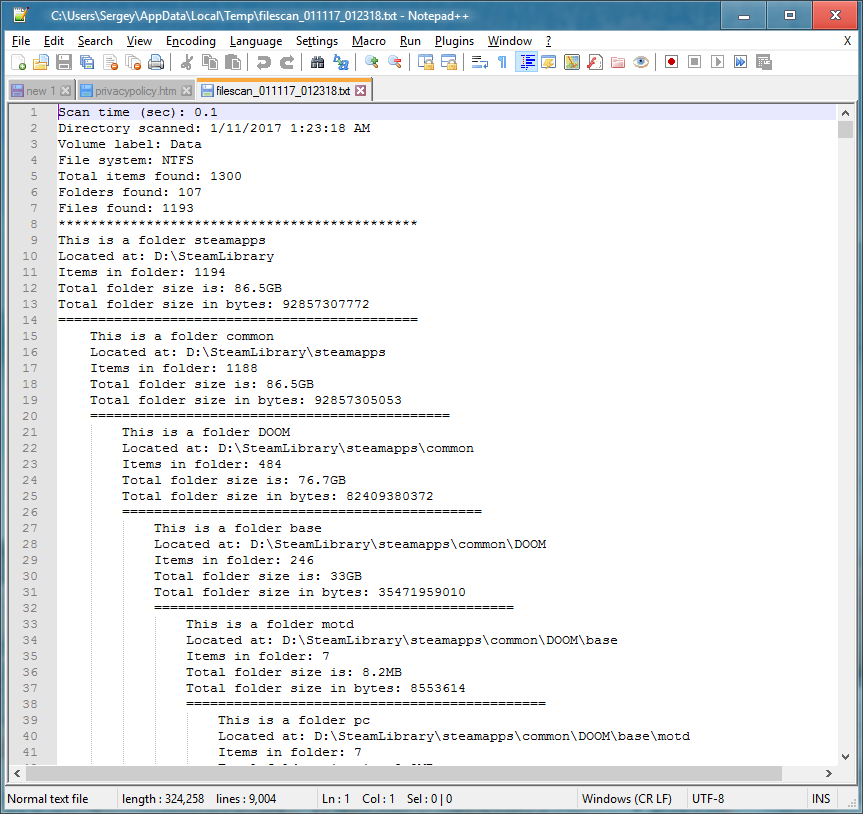Click Windows (CR LF) in the status bar
Screen dimensions: 863x814
[x=627, y=799]
